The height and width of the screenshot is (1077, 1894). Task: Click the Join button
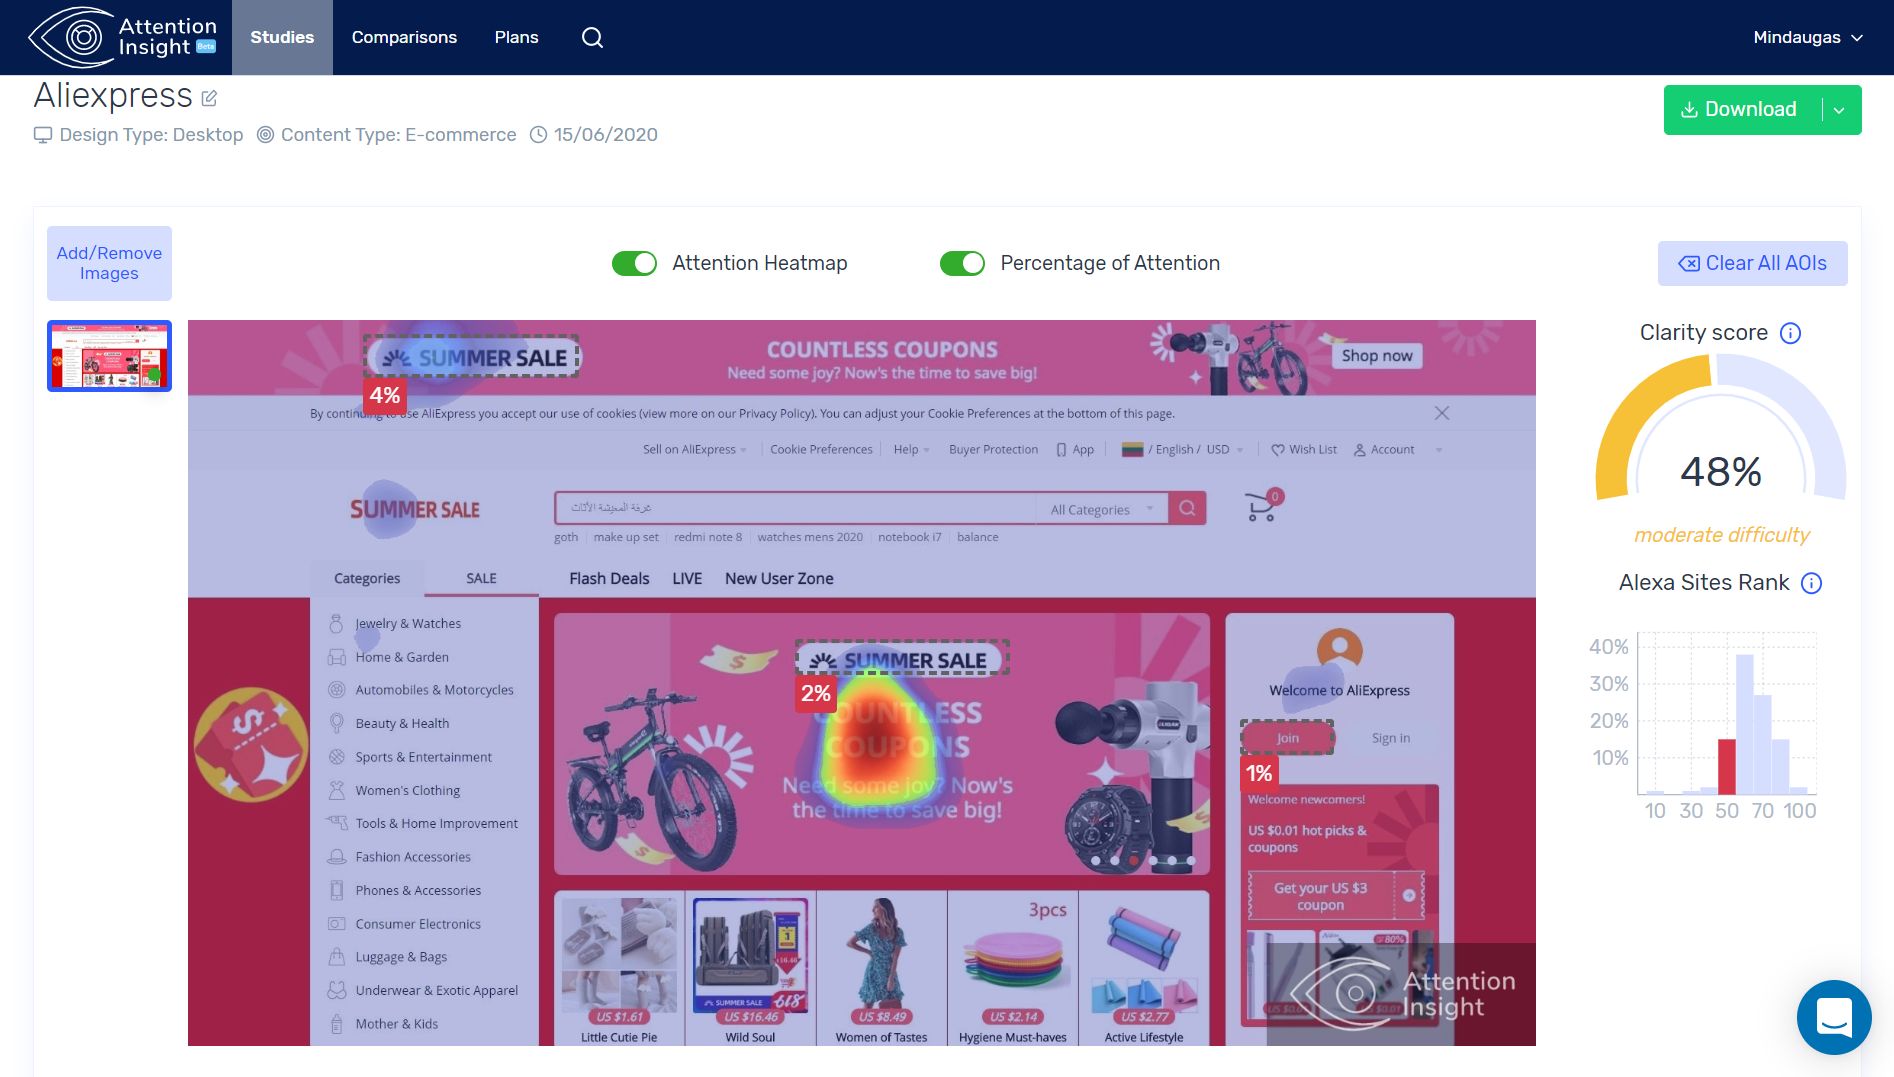1287,738
